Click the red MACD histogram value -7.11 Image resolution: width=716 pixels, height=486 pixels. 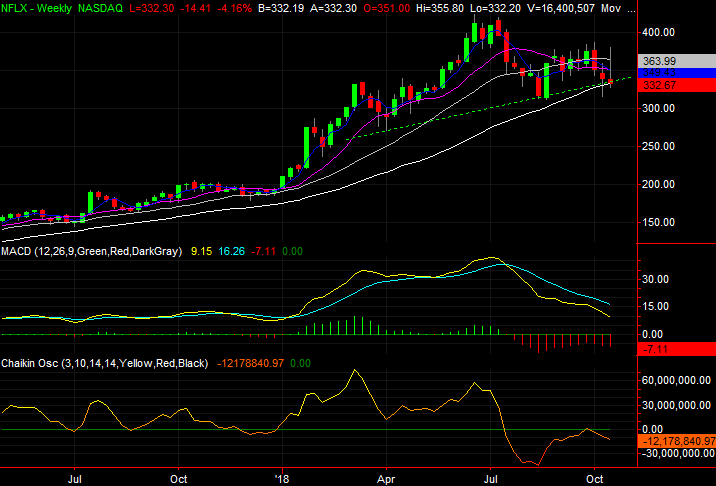(x=263, y=251)
